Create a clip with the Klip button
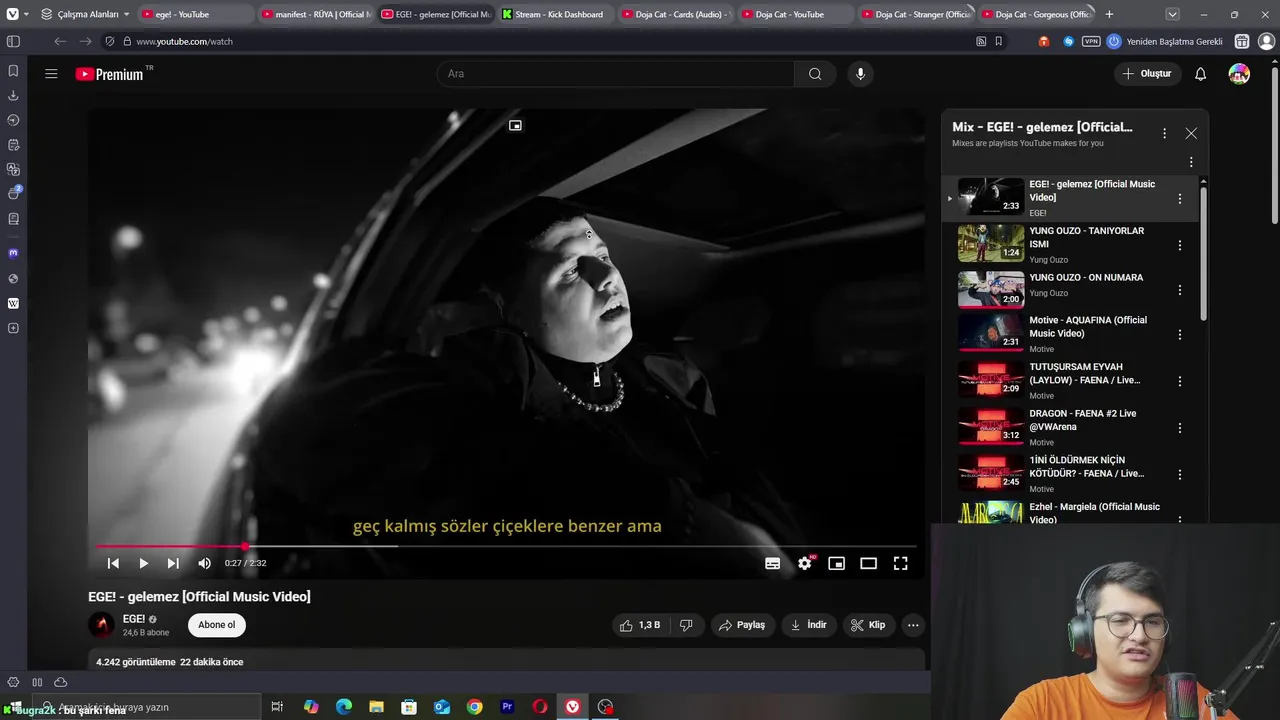The height and width of the screenshot is (720, 1280). 868,625
